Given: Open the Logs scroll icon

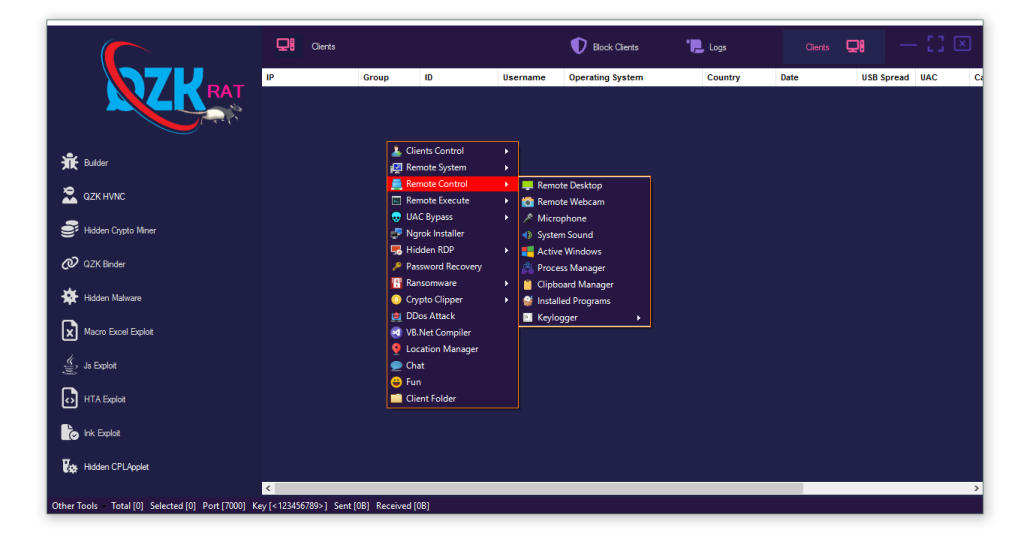Looking at the screenshot, I should (695, 46).
